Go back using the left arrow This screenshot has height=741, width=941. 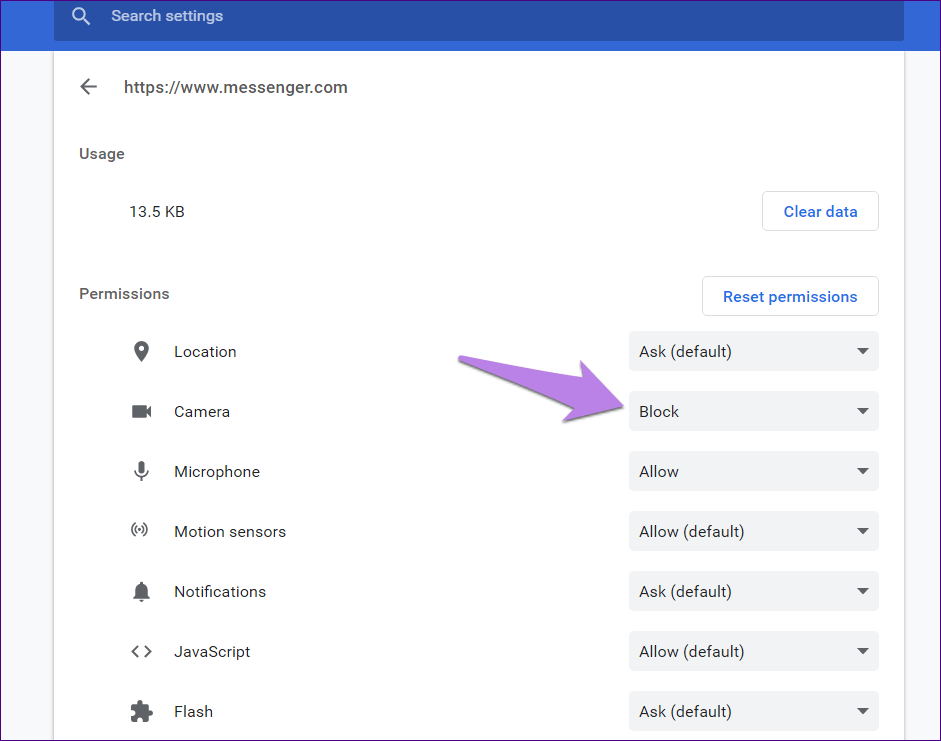pos(89,87)
